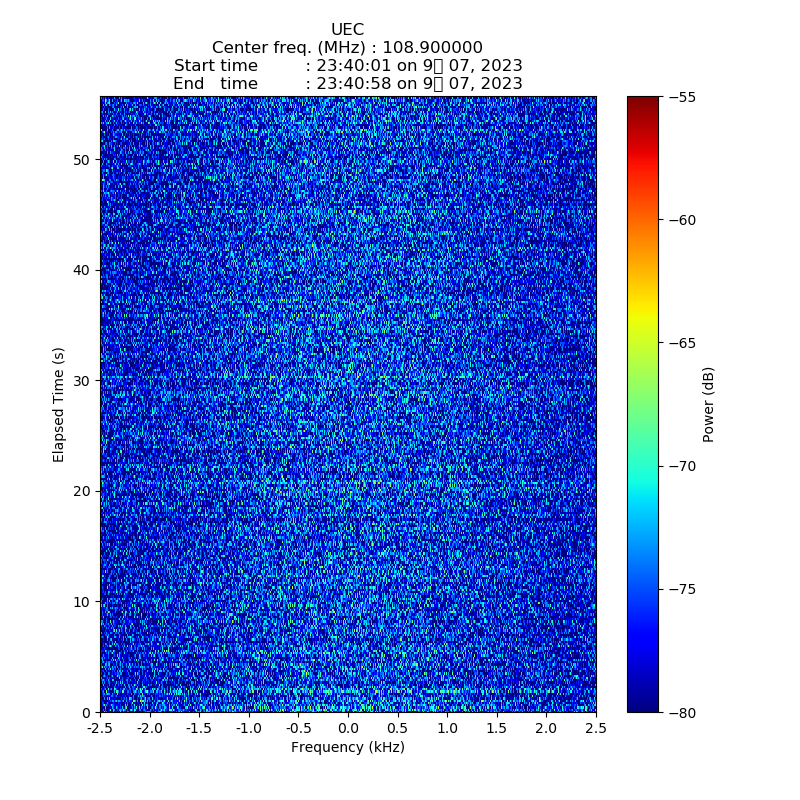Viewport: 800px width, 800px height.
Task: Click the Power (dB) colorbar label
Action: point(708,404)
